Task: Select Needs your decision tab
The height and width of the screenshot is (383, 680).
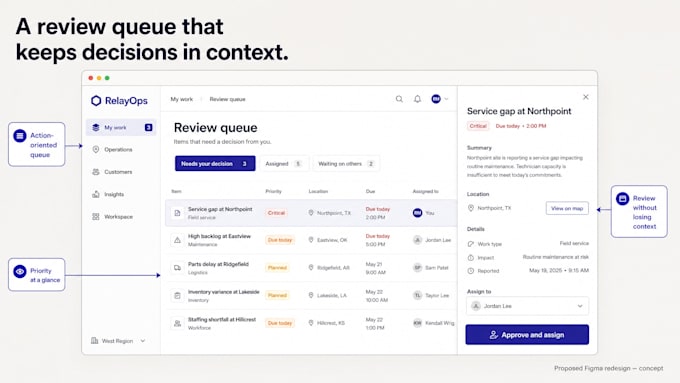Action: [215, 164]
